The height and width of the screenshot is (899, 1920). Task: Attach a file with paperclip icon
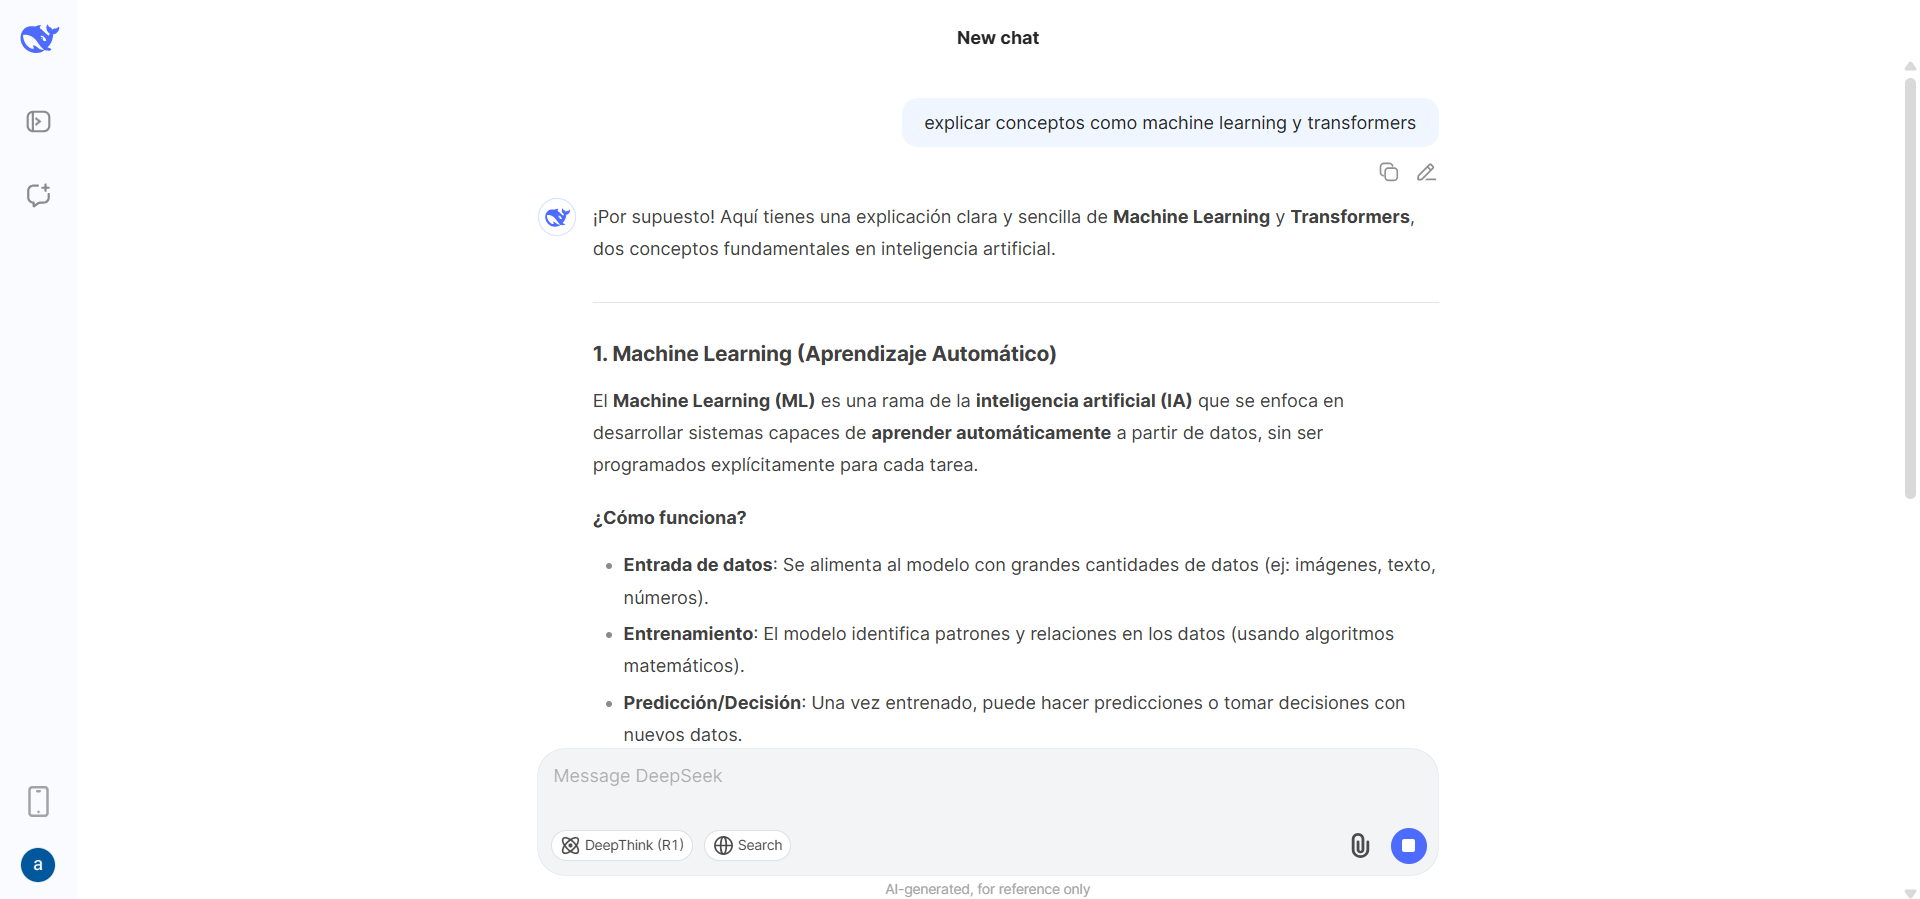click(1360, 846)
